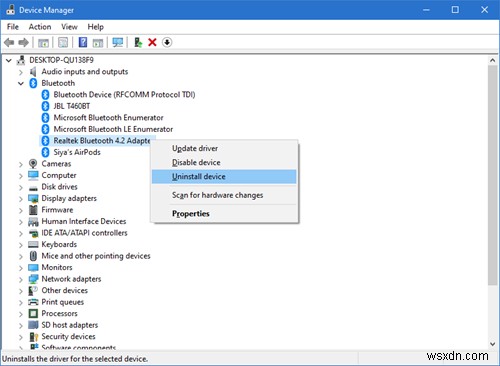The image size is (500, 366).
Task: Click the Bluetooth icon beside Microsoft Bluetooth Enumerator
Action: [45, 118]
